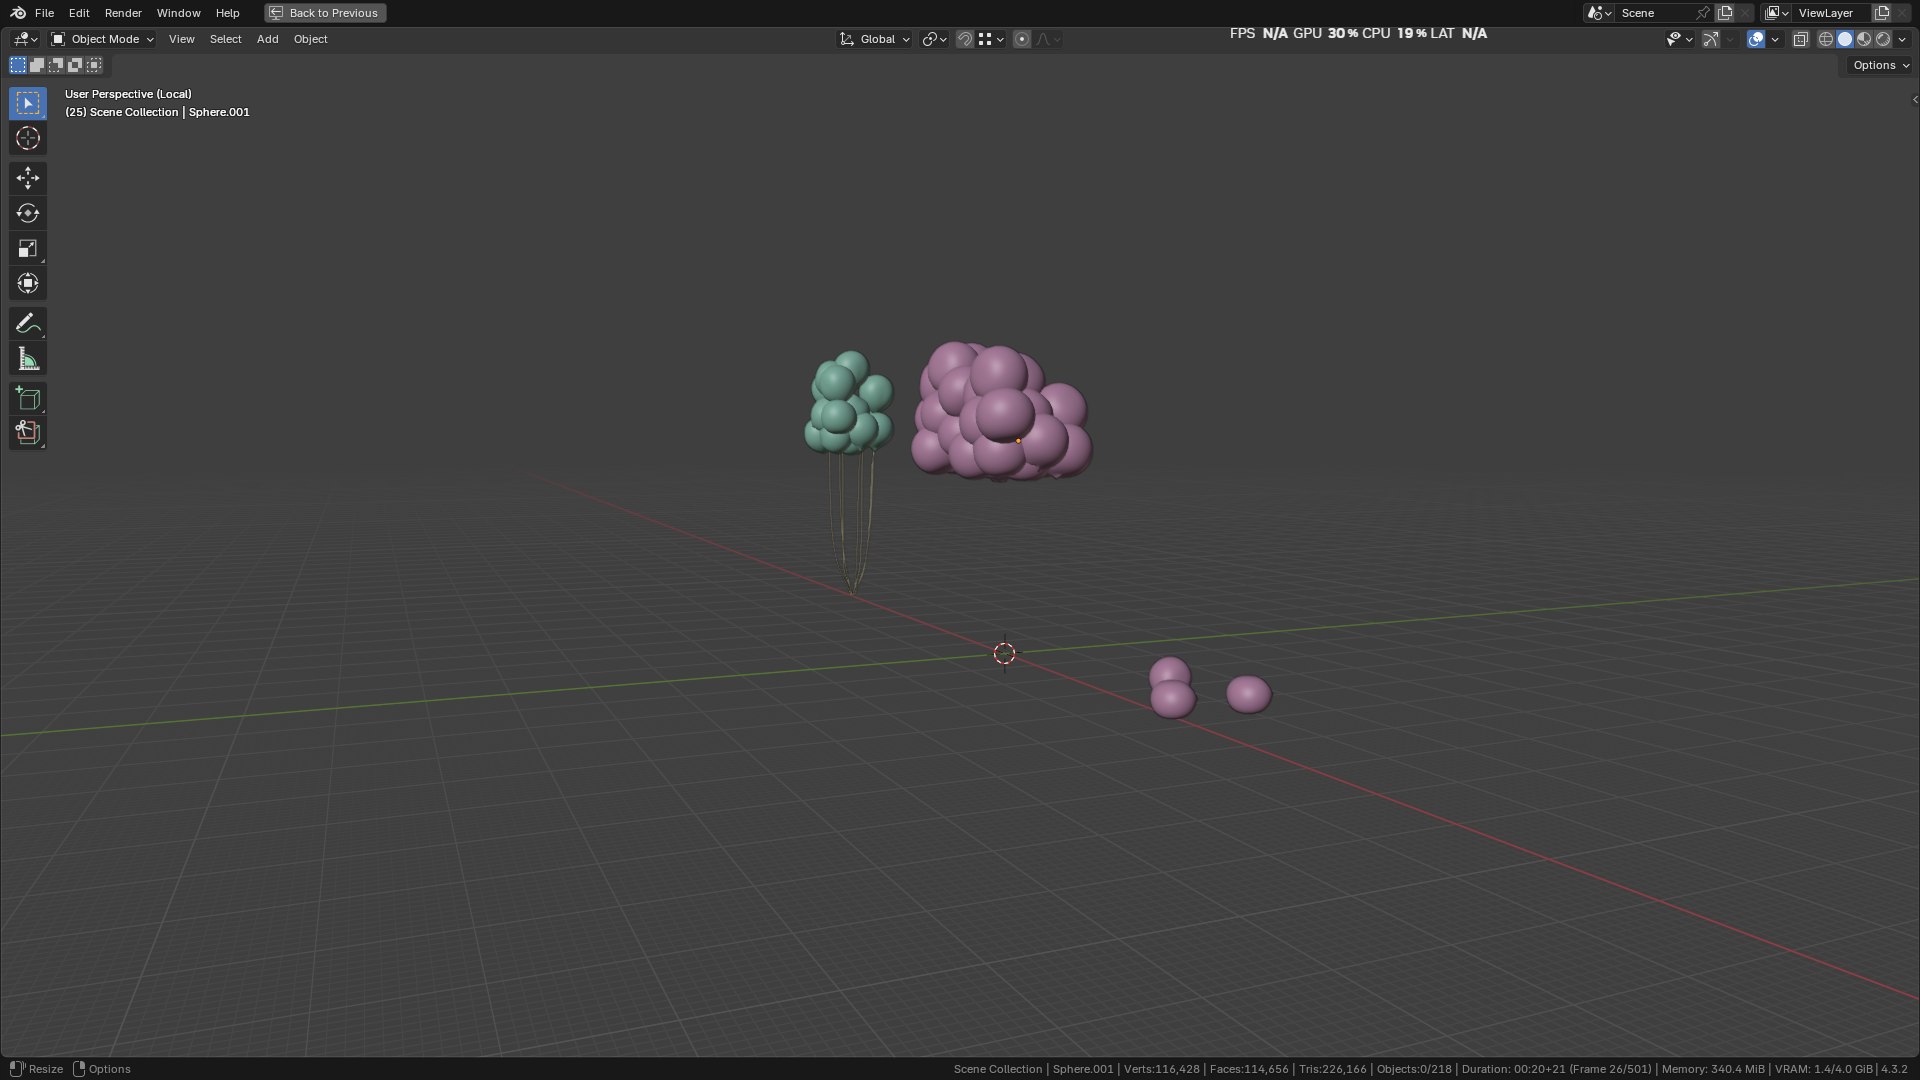1920x1080 pixels.
Task: Open the Blender logo application menu
Action: (18, 13)
